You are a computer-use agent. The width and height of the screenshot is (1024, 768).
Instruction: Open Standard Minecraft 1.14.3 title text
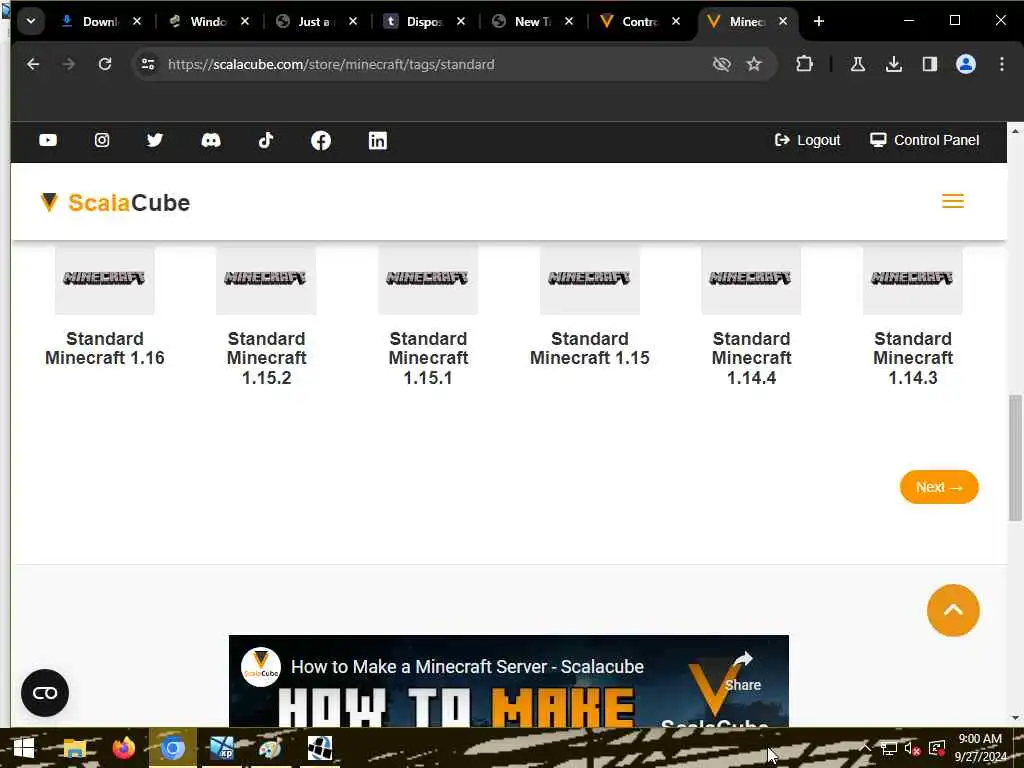pos(913,358)
